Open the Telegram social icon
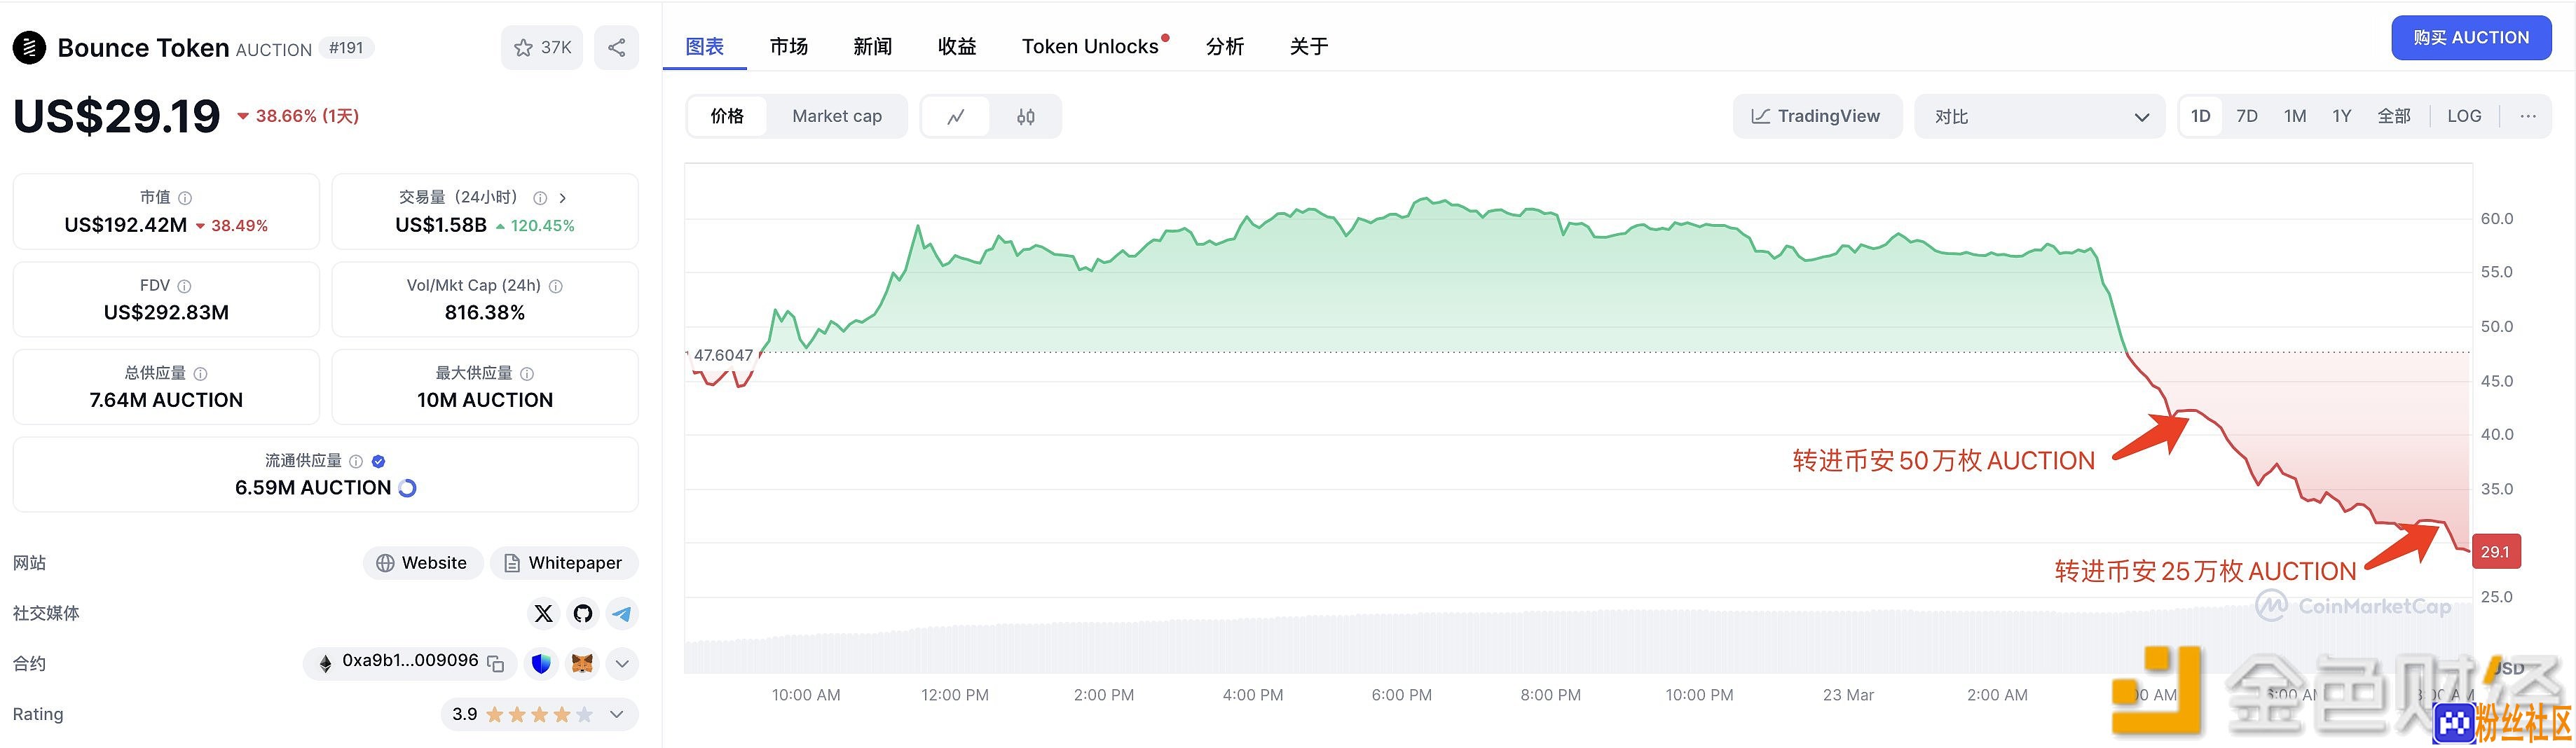This screenshot has width=2576, height=748. (622, 613)
